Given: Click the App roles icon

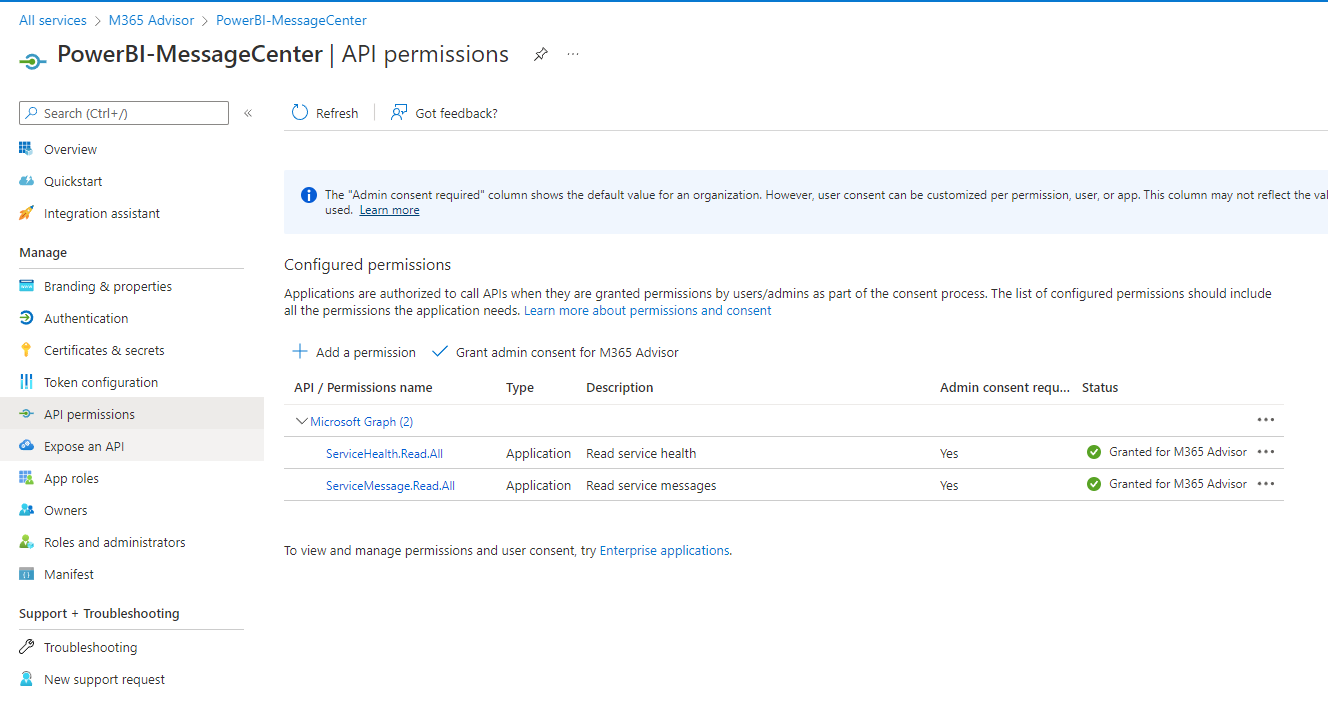Looking at the screenshot, I should 26,478.
